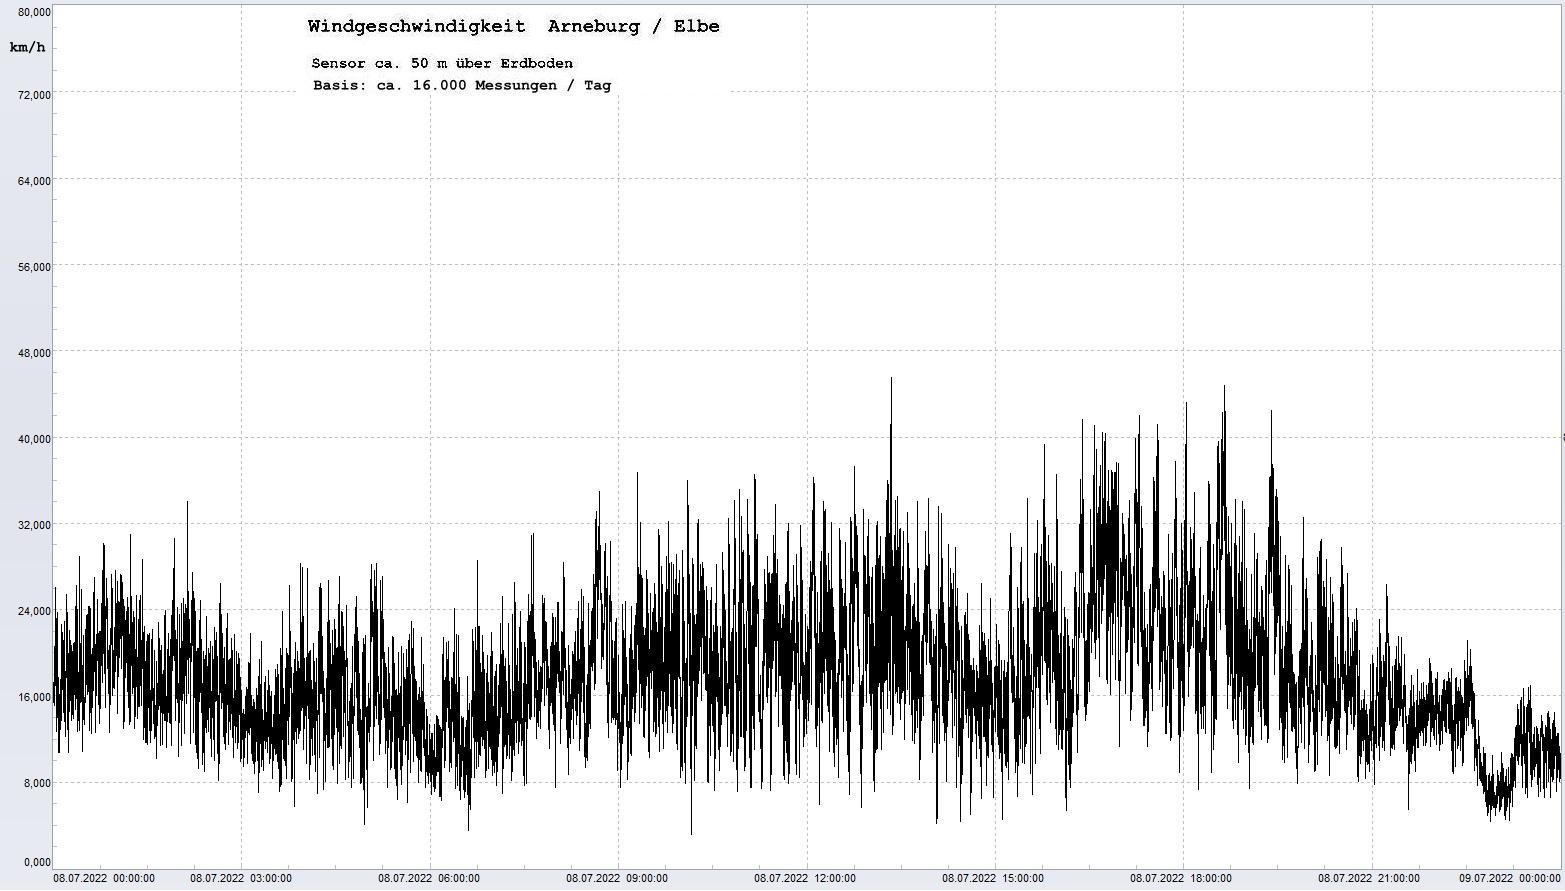Click the km/h unit label on the y-axis

pos(27,48)
